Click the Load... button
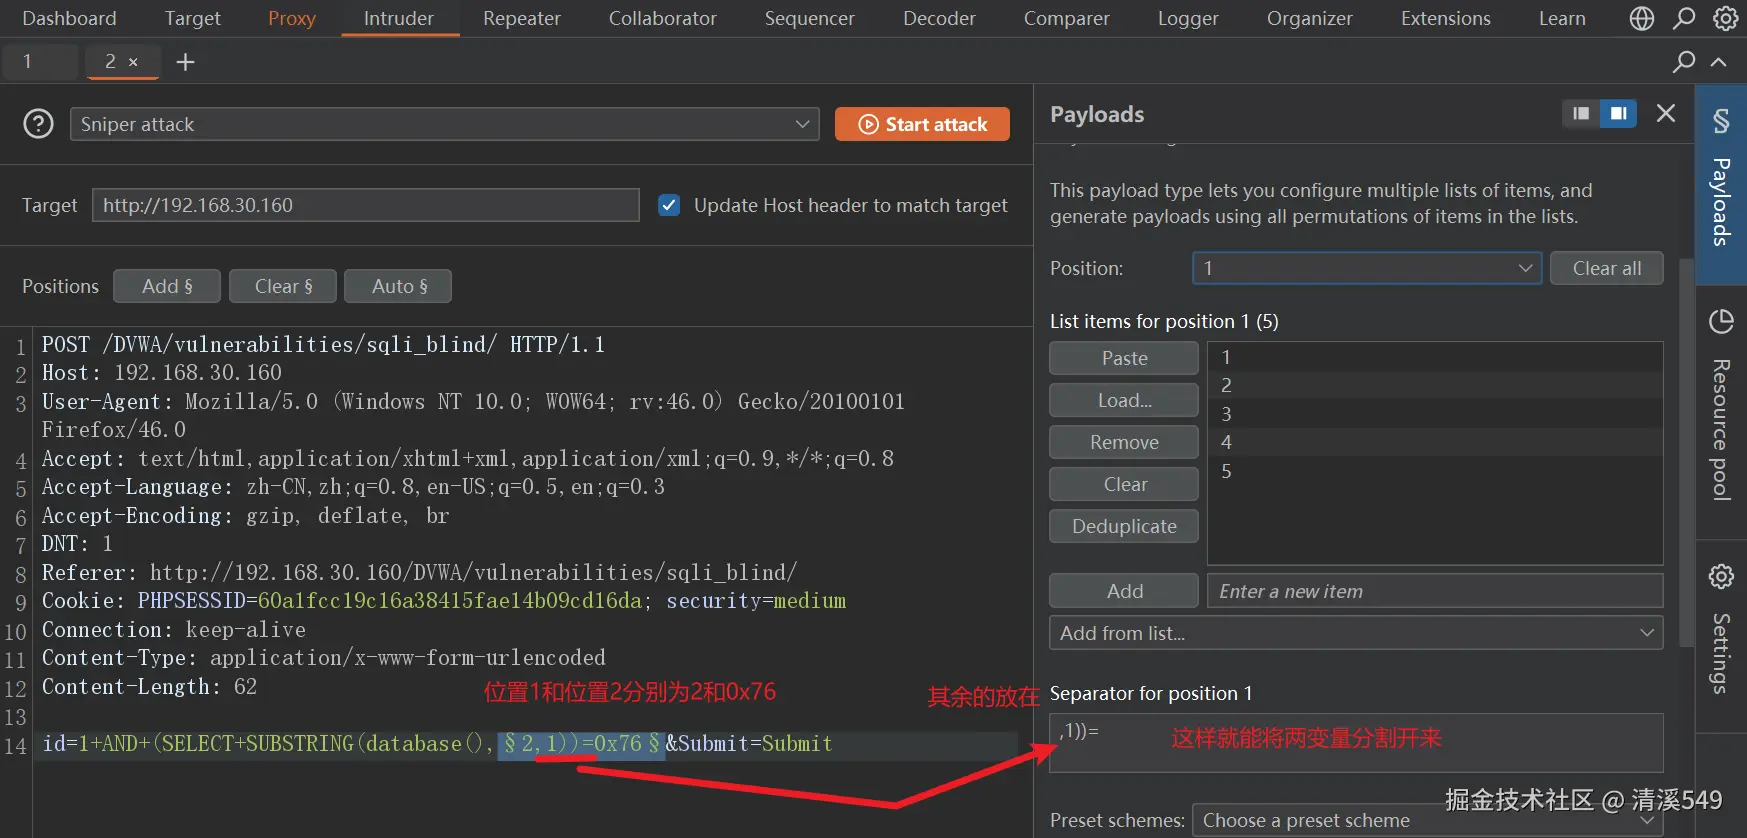This screenshot has width=1747, height=838. pyautogui.click(x=1124, y=400)
